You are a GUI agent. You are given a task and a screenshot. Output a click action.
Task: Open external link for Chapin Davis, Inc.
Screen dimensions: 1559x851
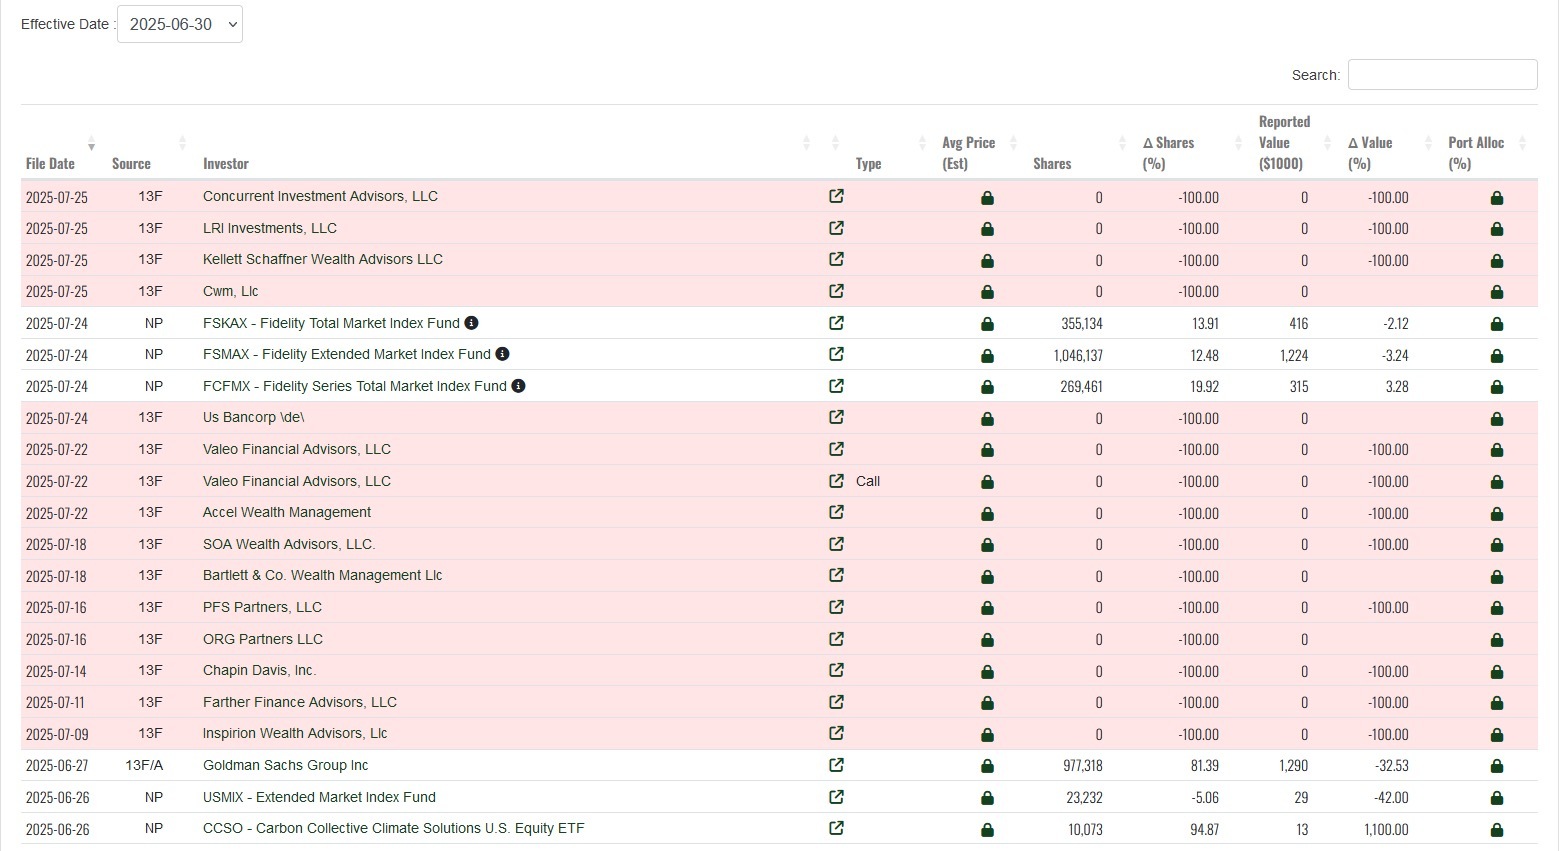click(x=836, y=670)
